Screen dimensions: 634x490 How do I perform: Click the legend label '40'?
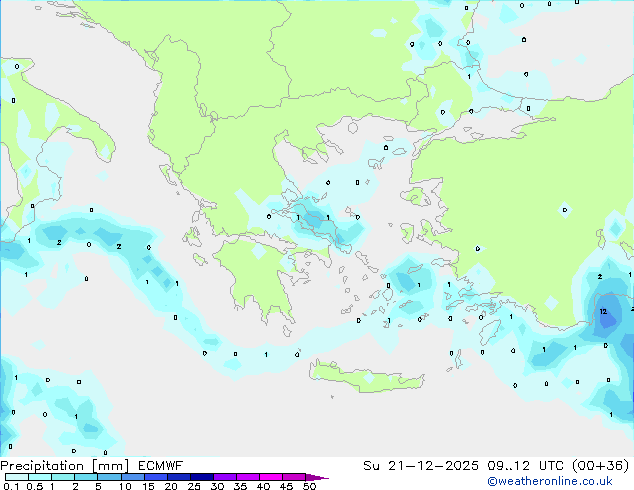point(263,486)
